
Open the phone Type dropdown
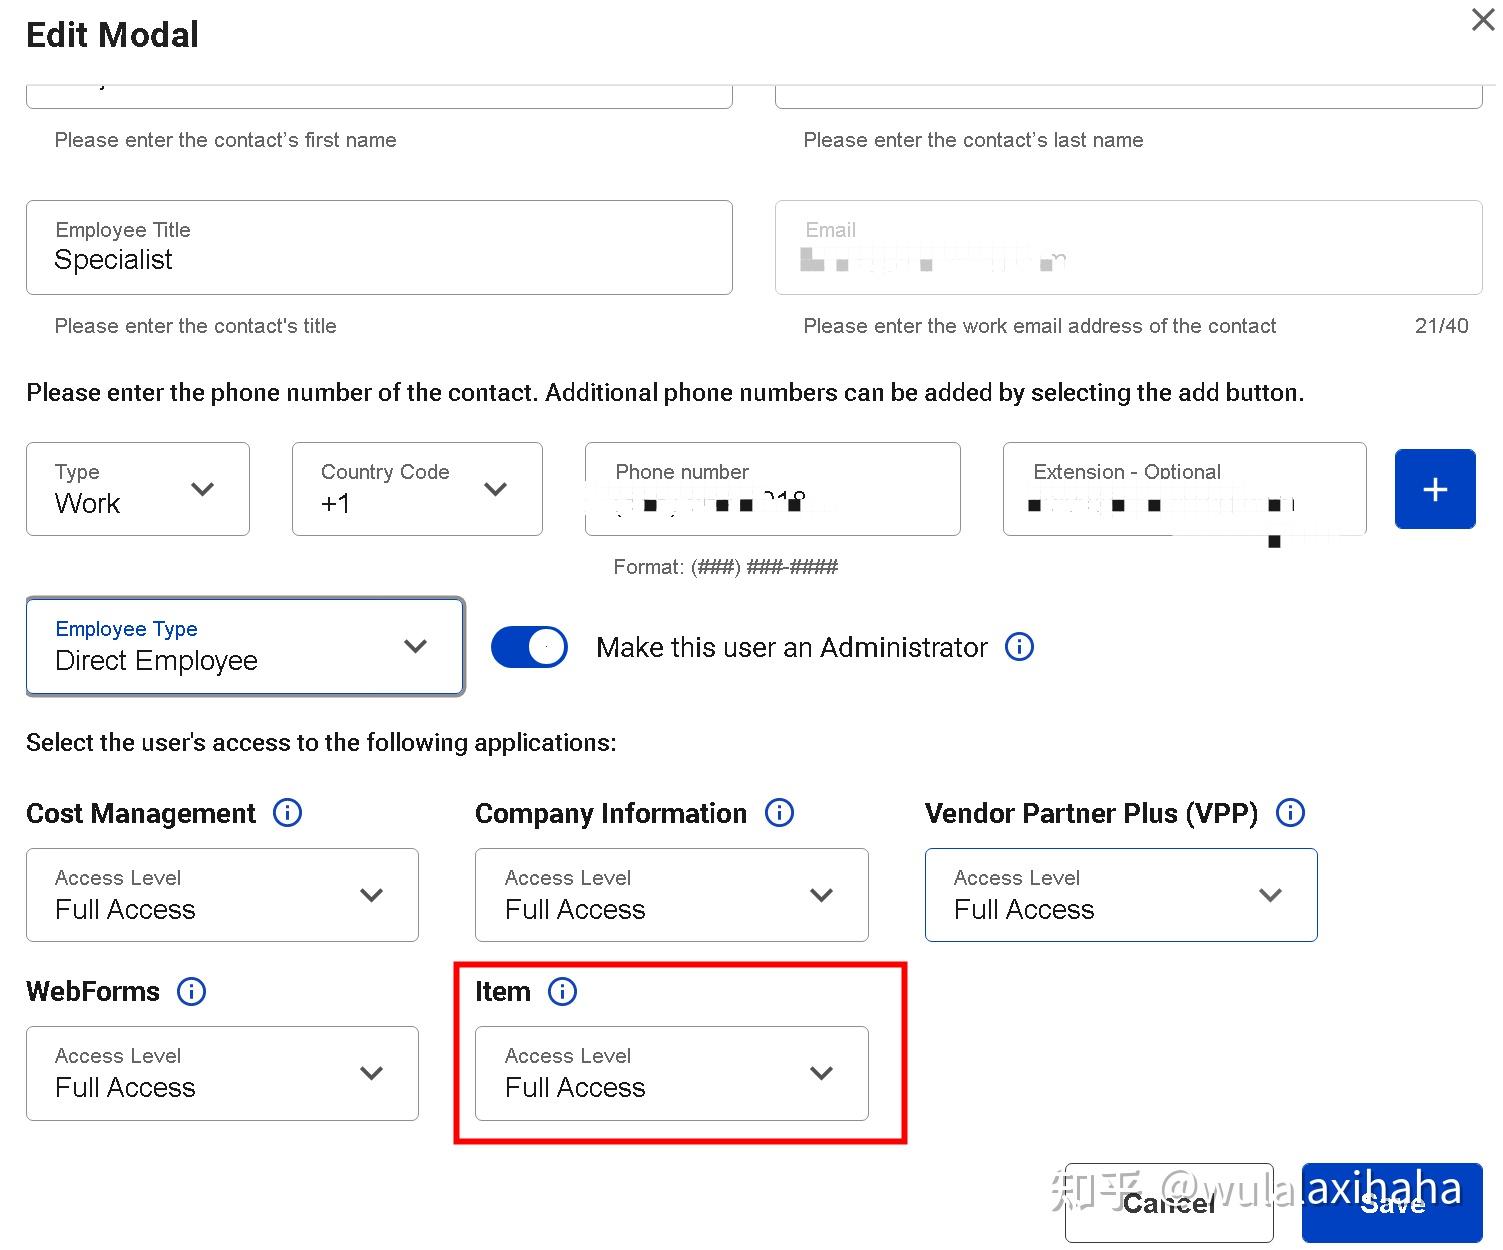(138, 489)
